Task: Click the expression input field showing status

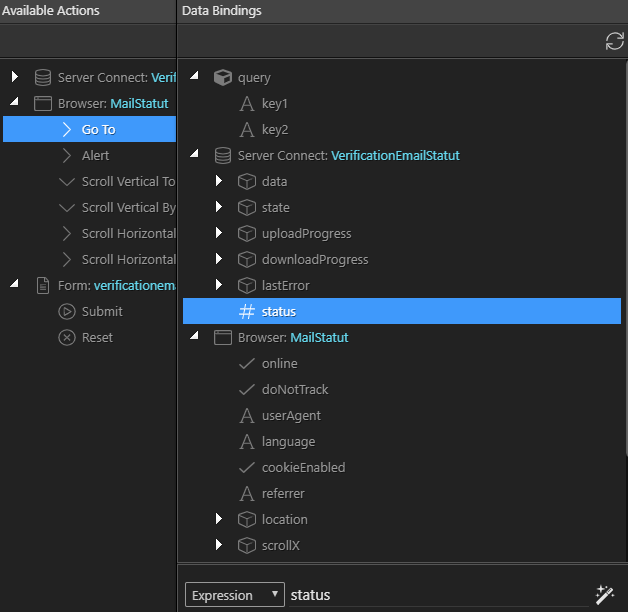Action: point(439,595)
